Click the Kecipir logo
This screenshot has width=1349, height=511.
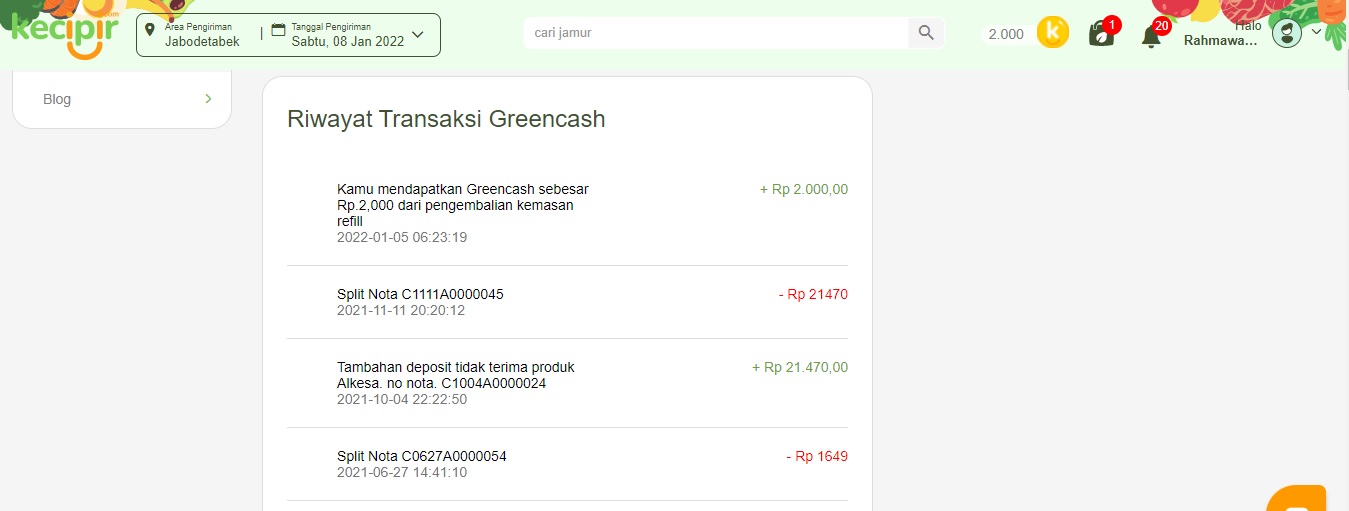click(x=65, y=32)
